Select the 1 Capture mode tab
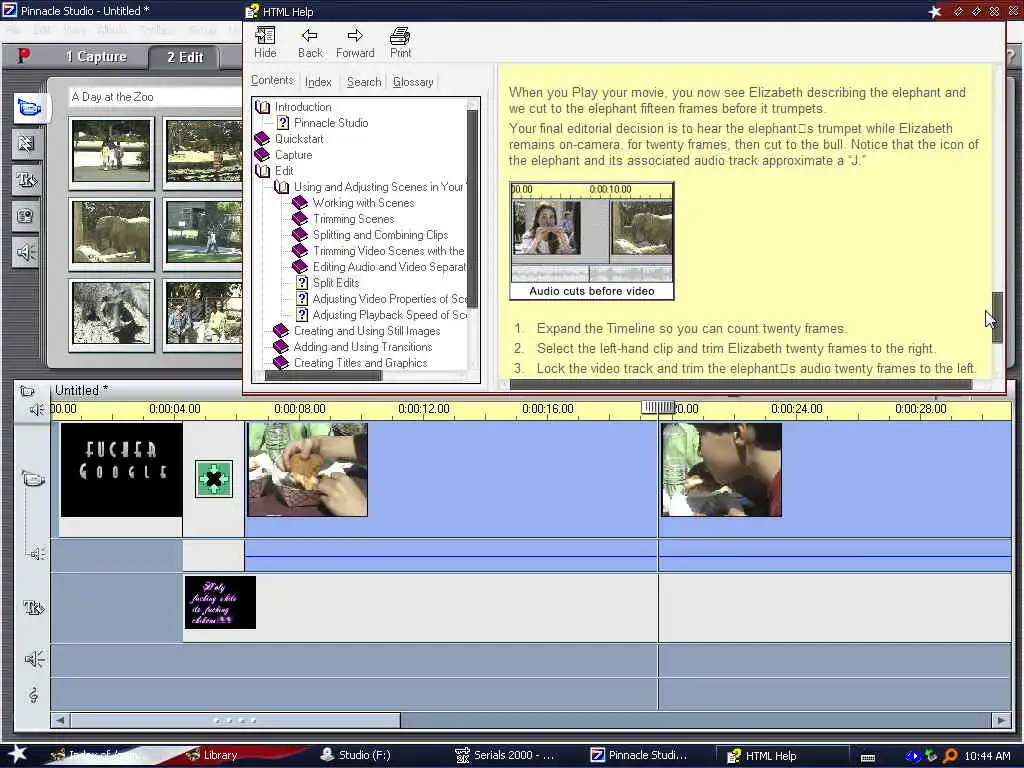1024x768 pixels. click(x=96, y=57)
